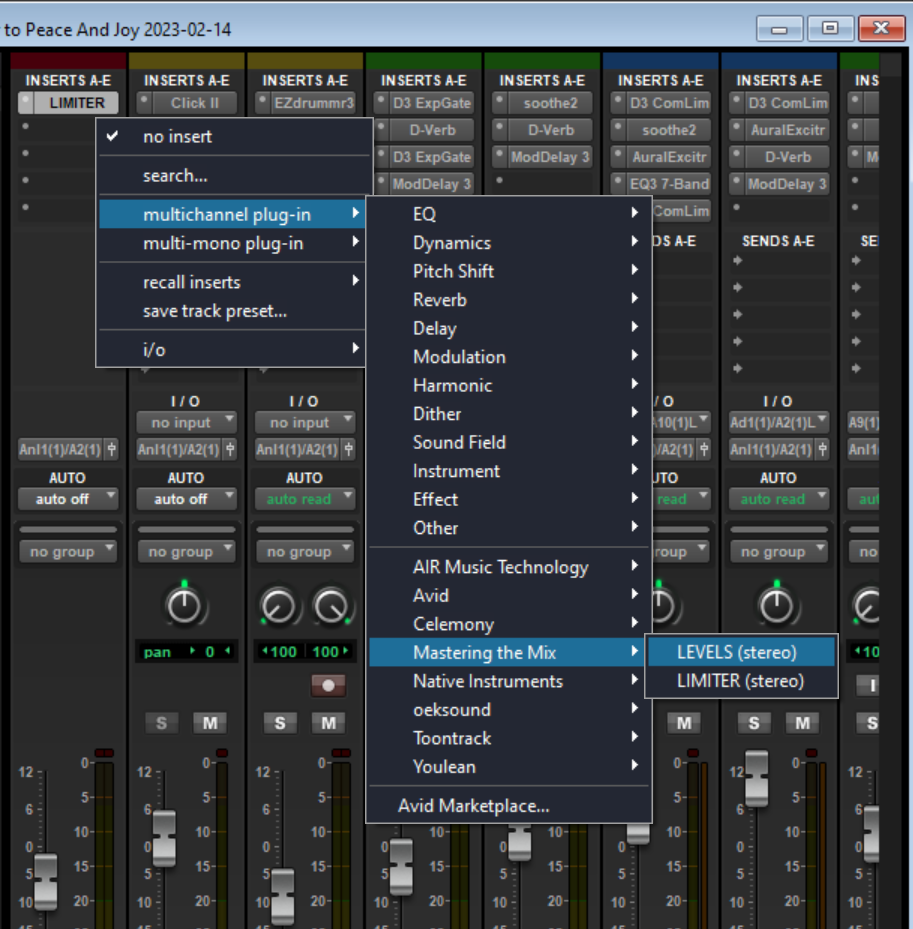Select the checked no insert option

click(234, 136)
